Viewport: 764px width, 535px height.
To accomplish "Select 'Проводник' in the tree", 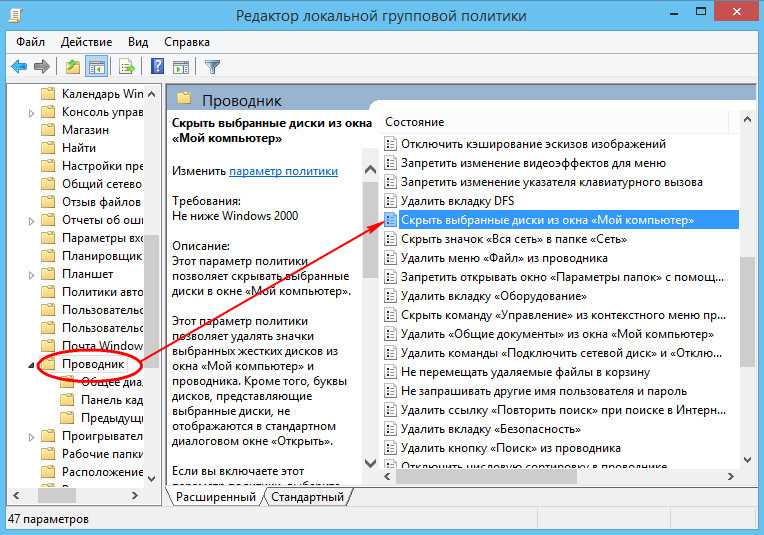I will tap(93, 364).
